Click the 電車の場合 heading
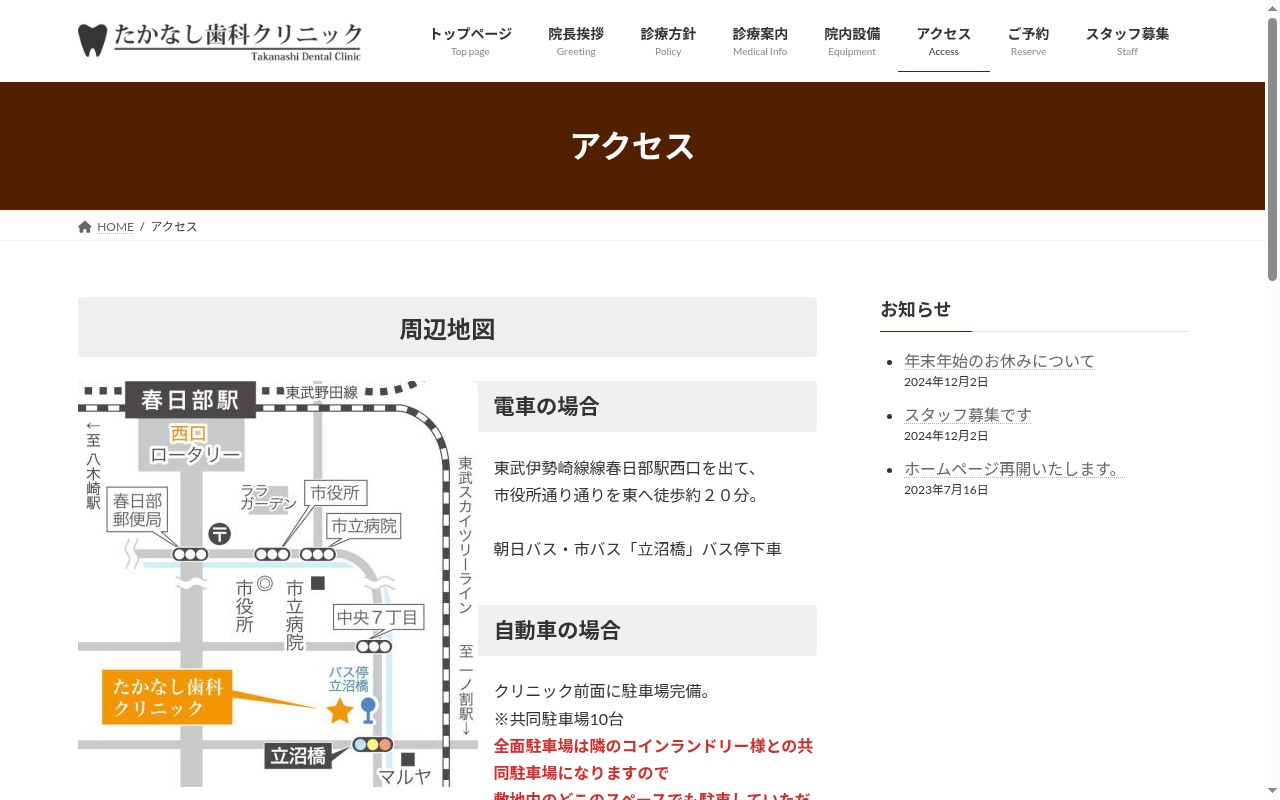The width and height of the screenshot is (1280, 800). (546, 406)
